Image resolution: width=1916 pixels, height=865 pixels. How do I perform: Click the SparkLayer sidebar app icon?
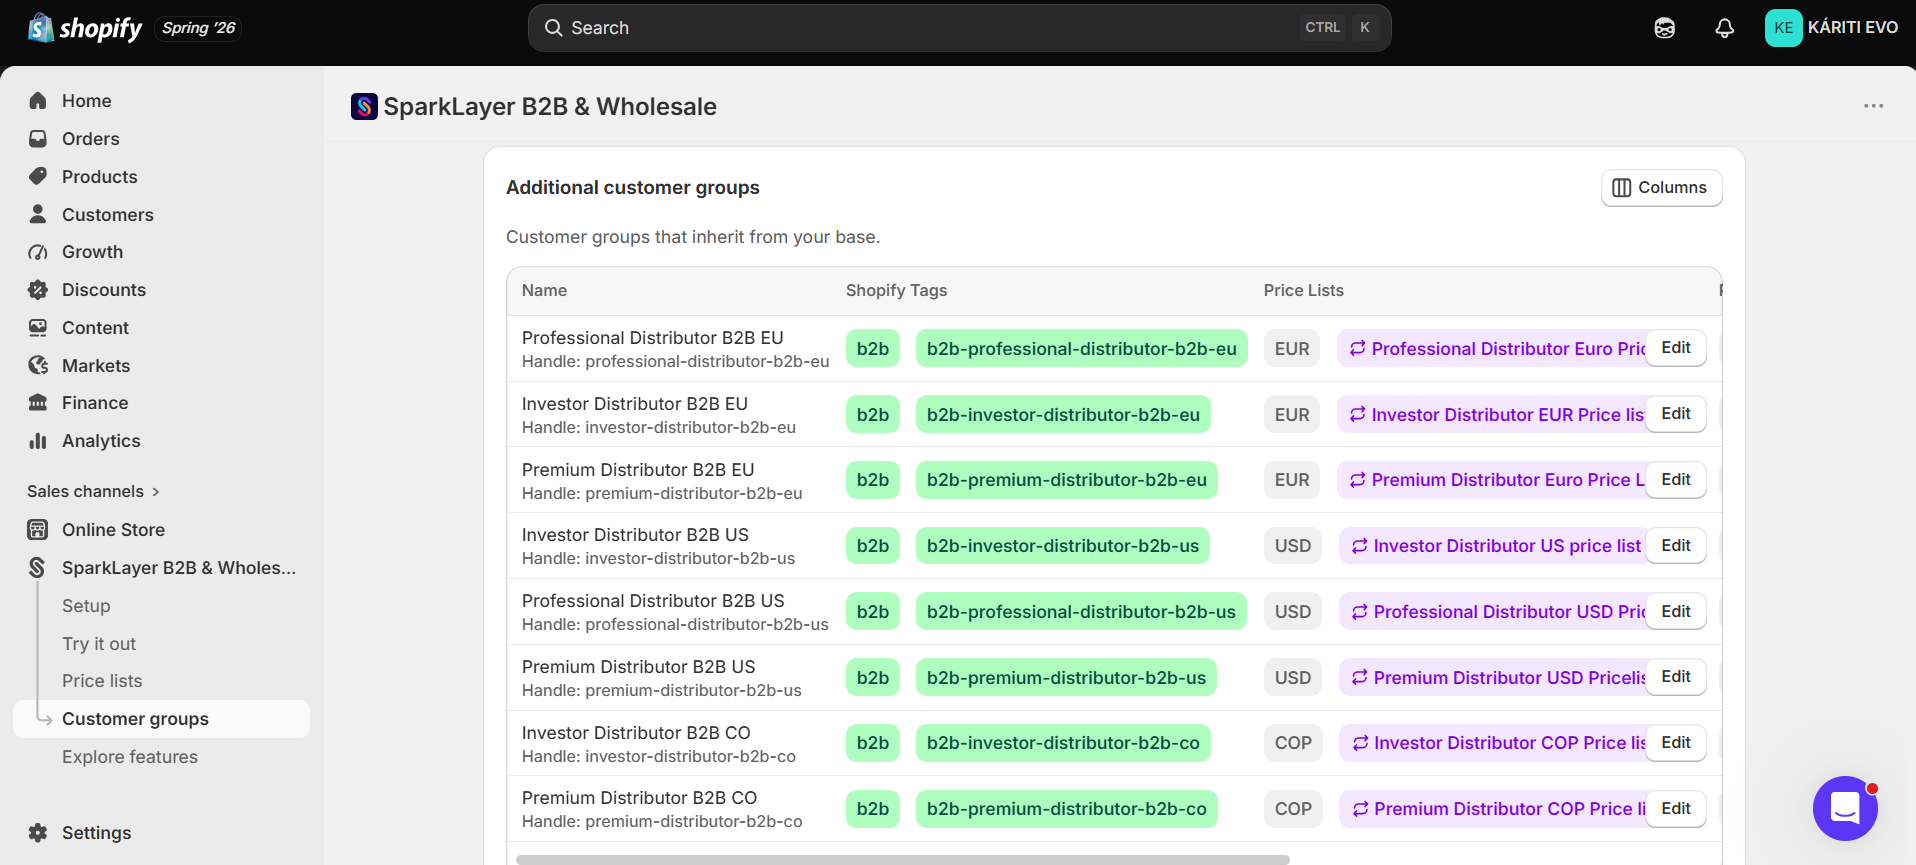[x=38, y=567]
